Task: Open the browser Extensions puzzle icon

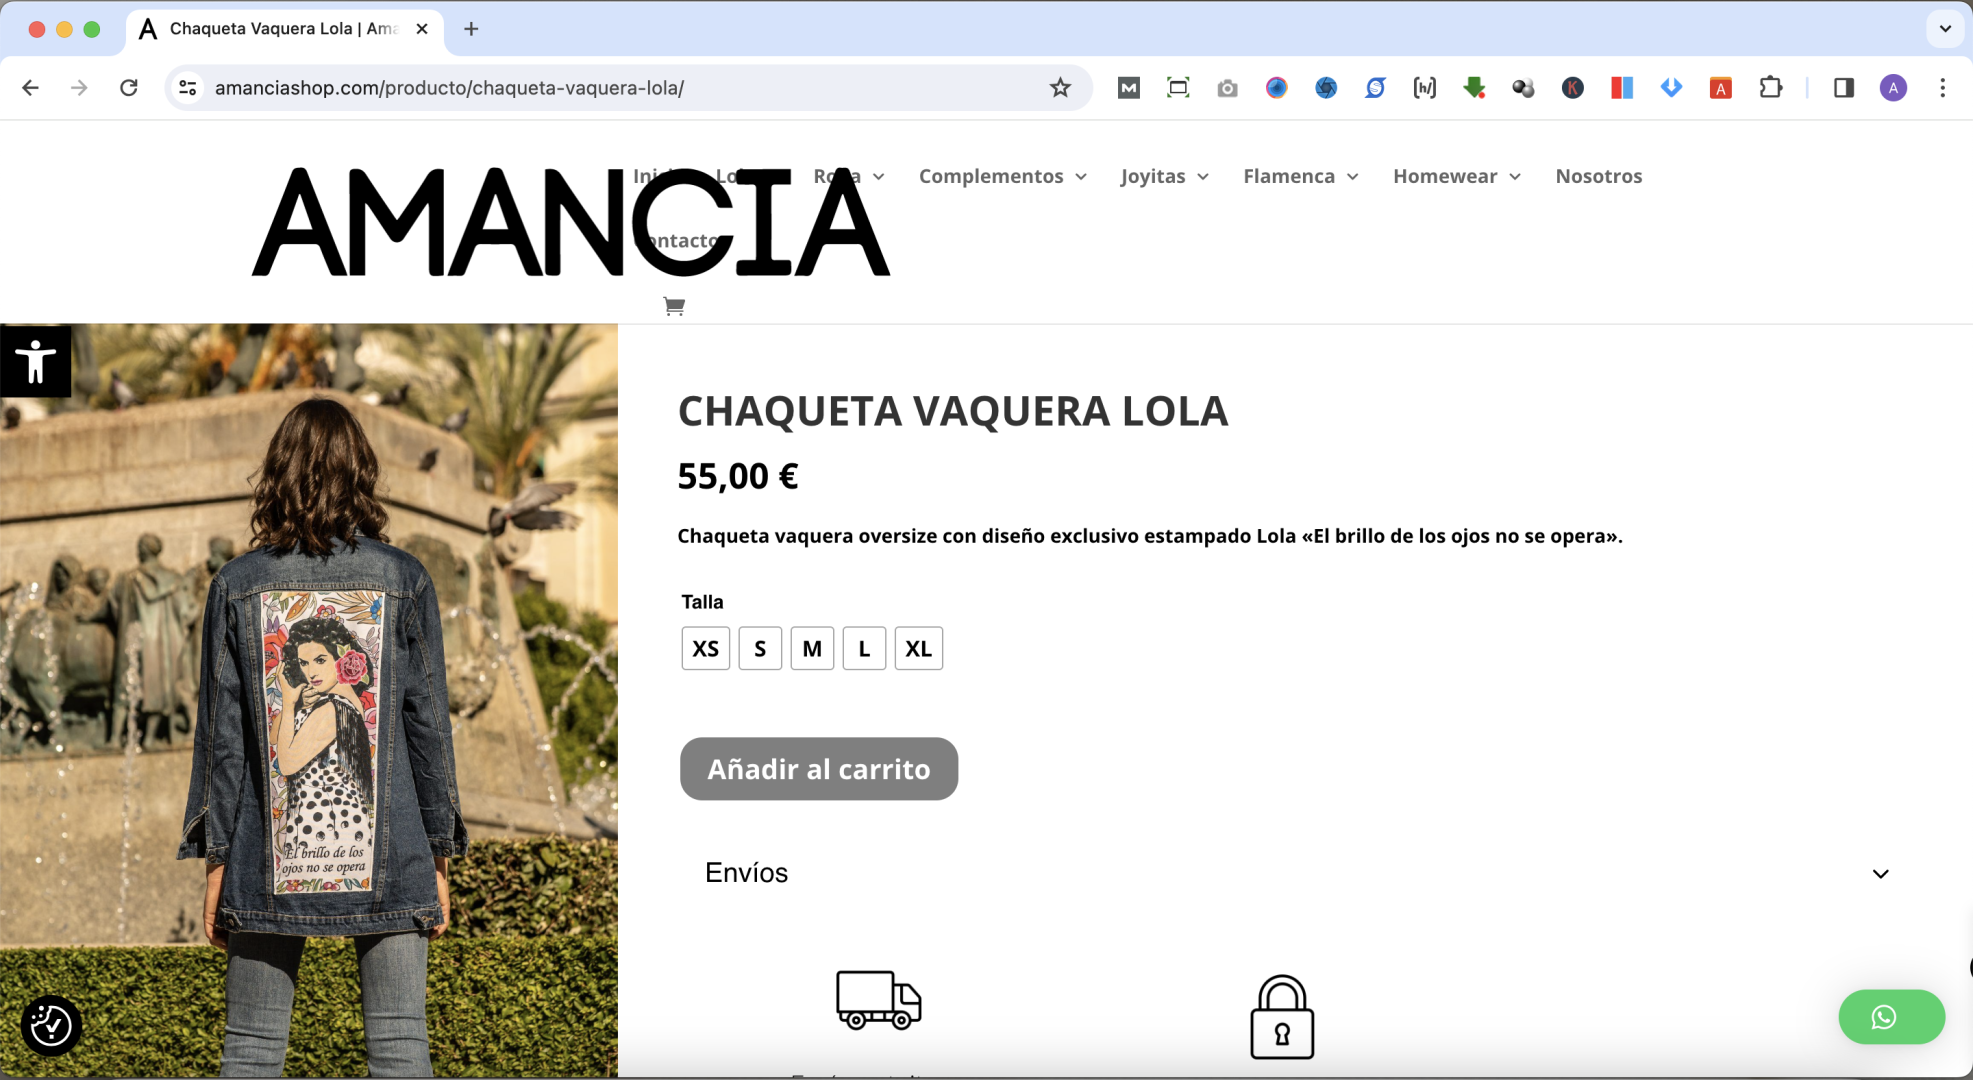Action: 1770,88
